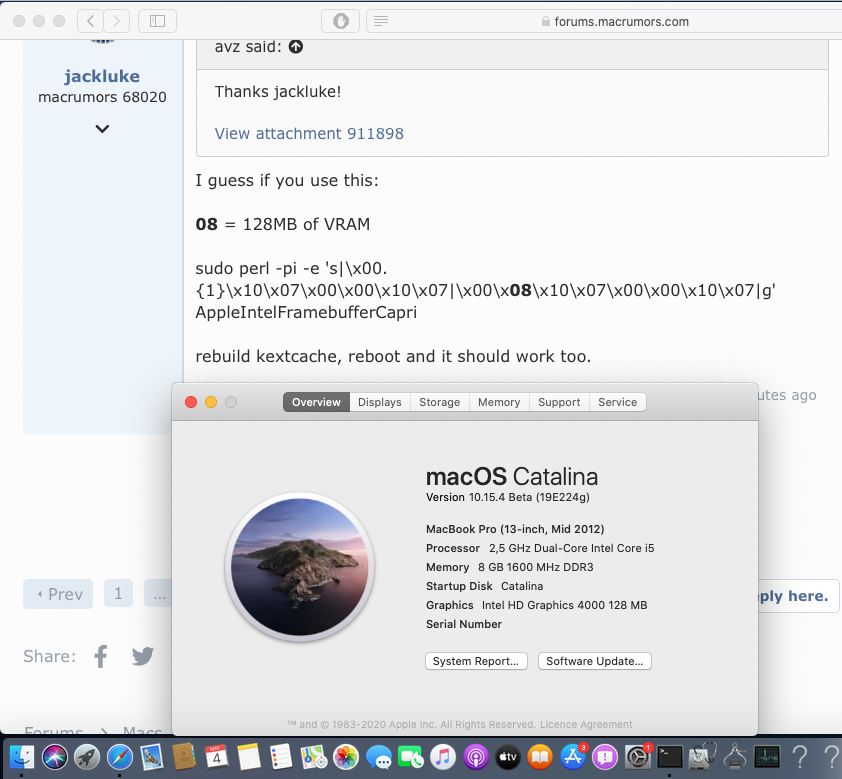
Task: Close the About This Mac window
Action: coord(191,402)
